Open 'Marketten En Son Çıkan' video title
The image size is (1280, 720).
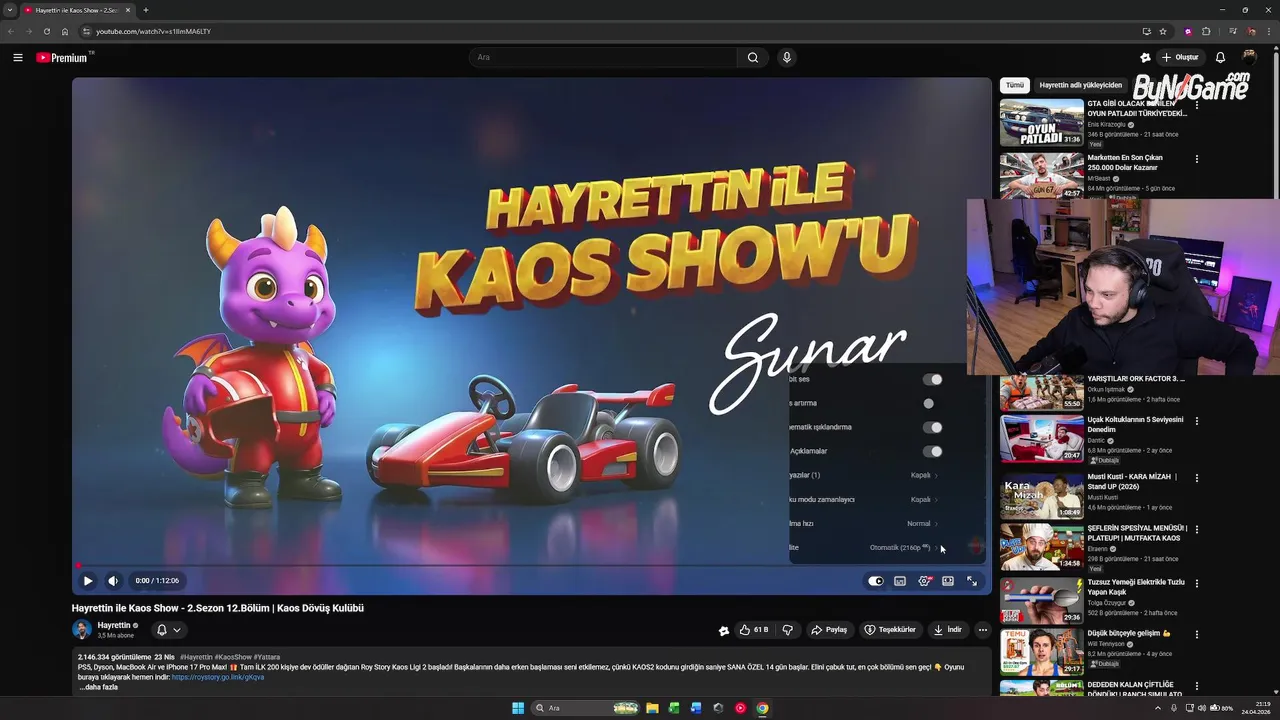pyautogui.click(x=1125, y=163)
